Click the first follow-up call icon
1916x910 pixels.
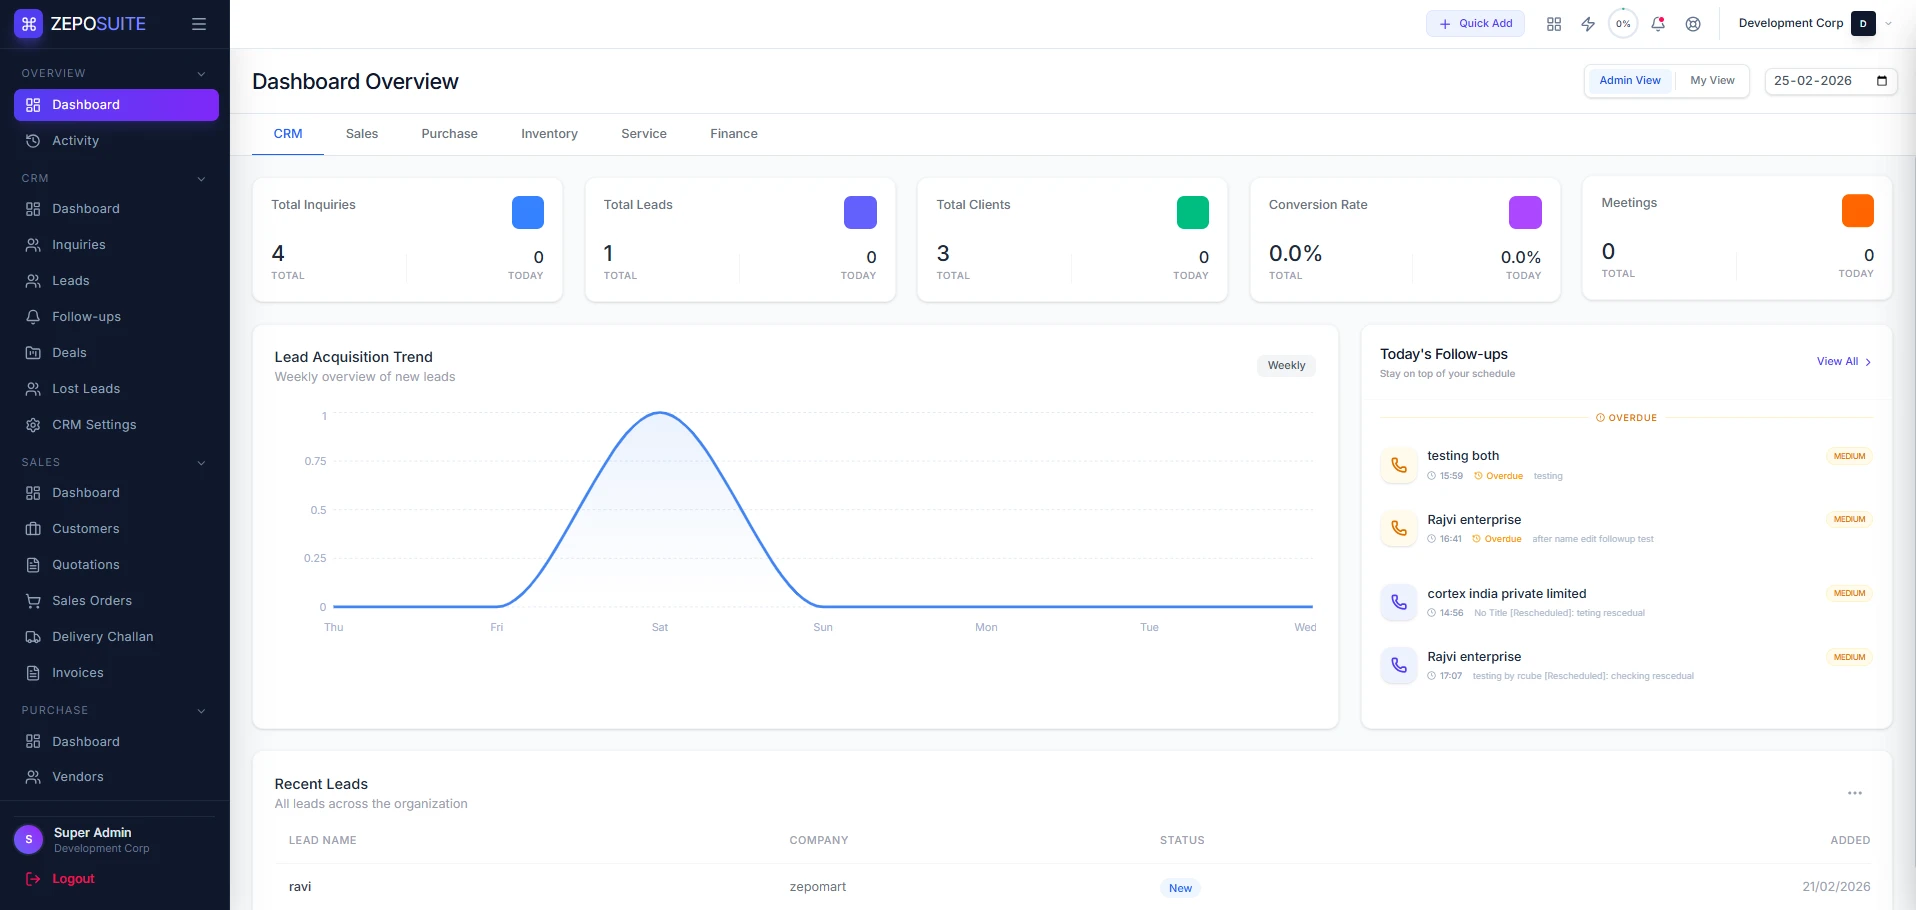pos(1397,464)
